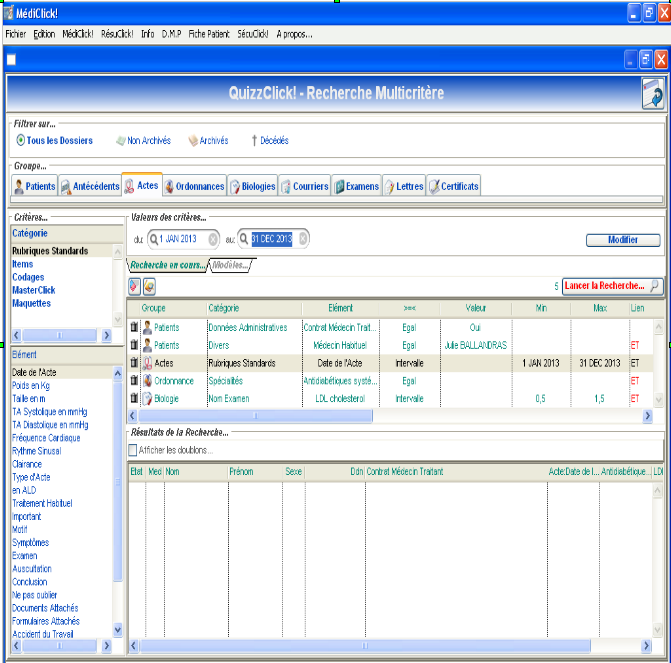Click the Biologie group icon in criteria table
Viewport: 671px width, 663px height.
pyautogui.click(x=147, y=398)
